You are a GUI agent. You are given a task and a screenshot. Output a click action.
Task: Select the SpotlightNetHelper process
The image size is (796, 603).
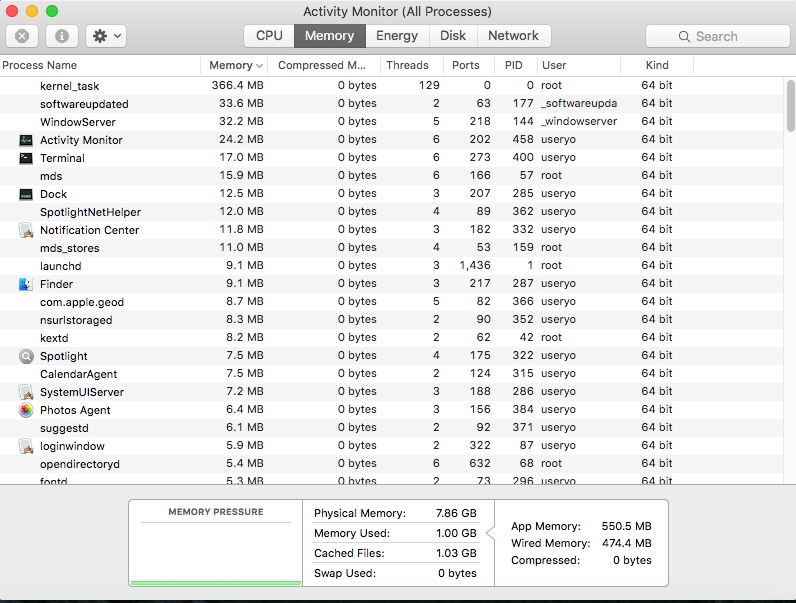pos(391,212)
